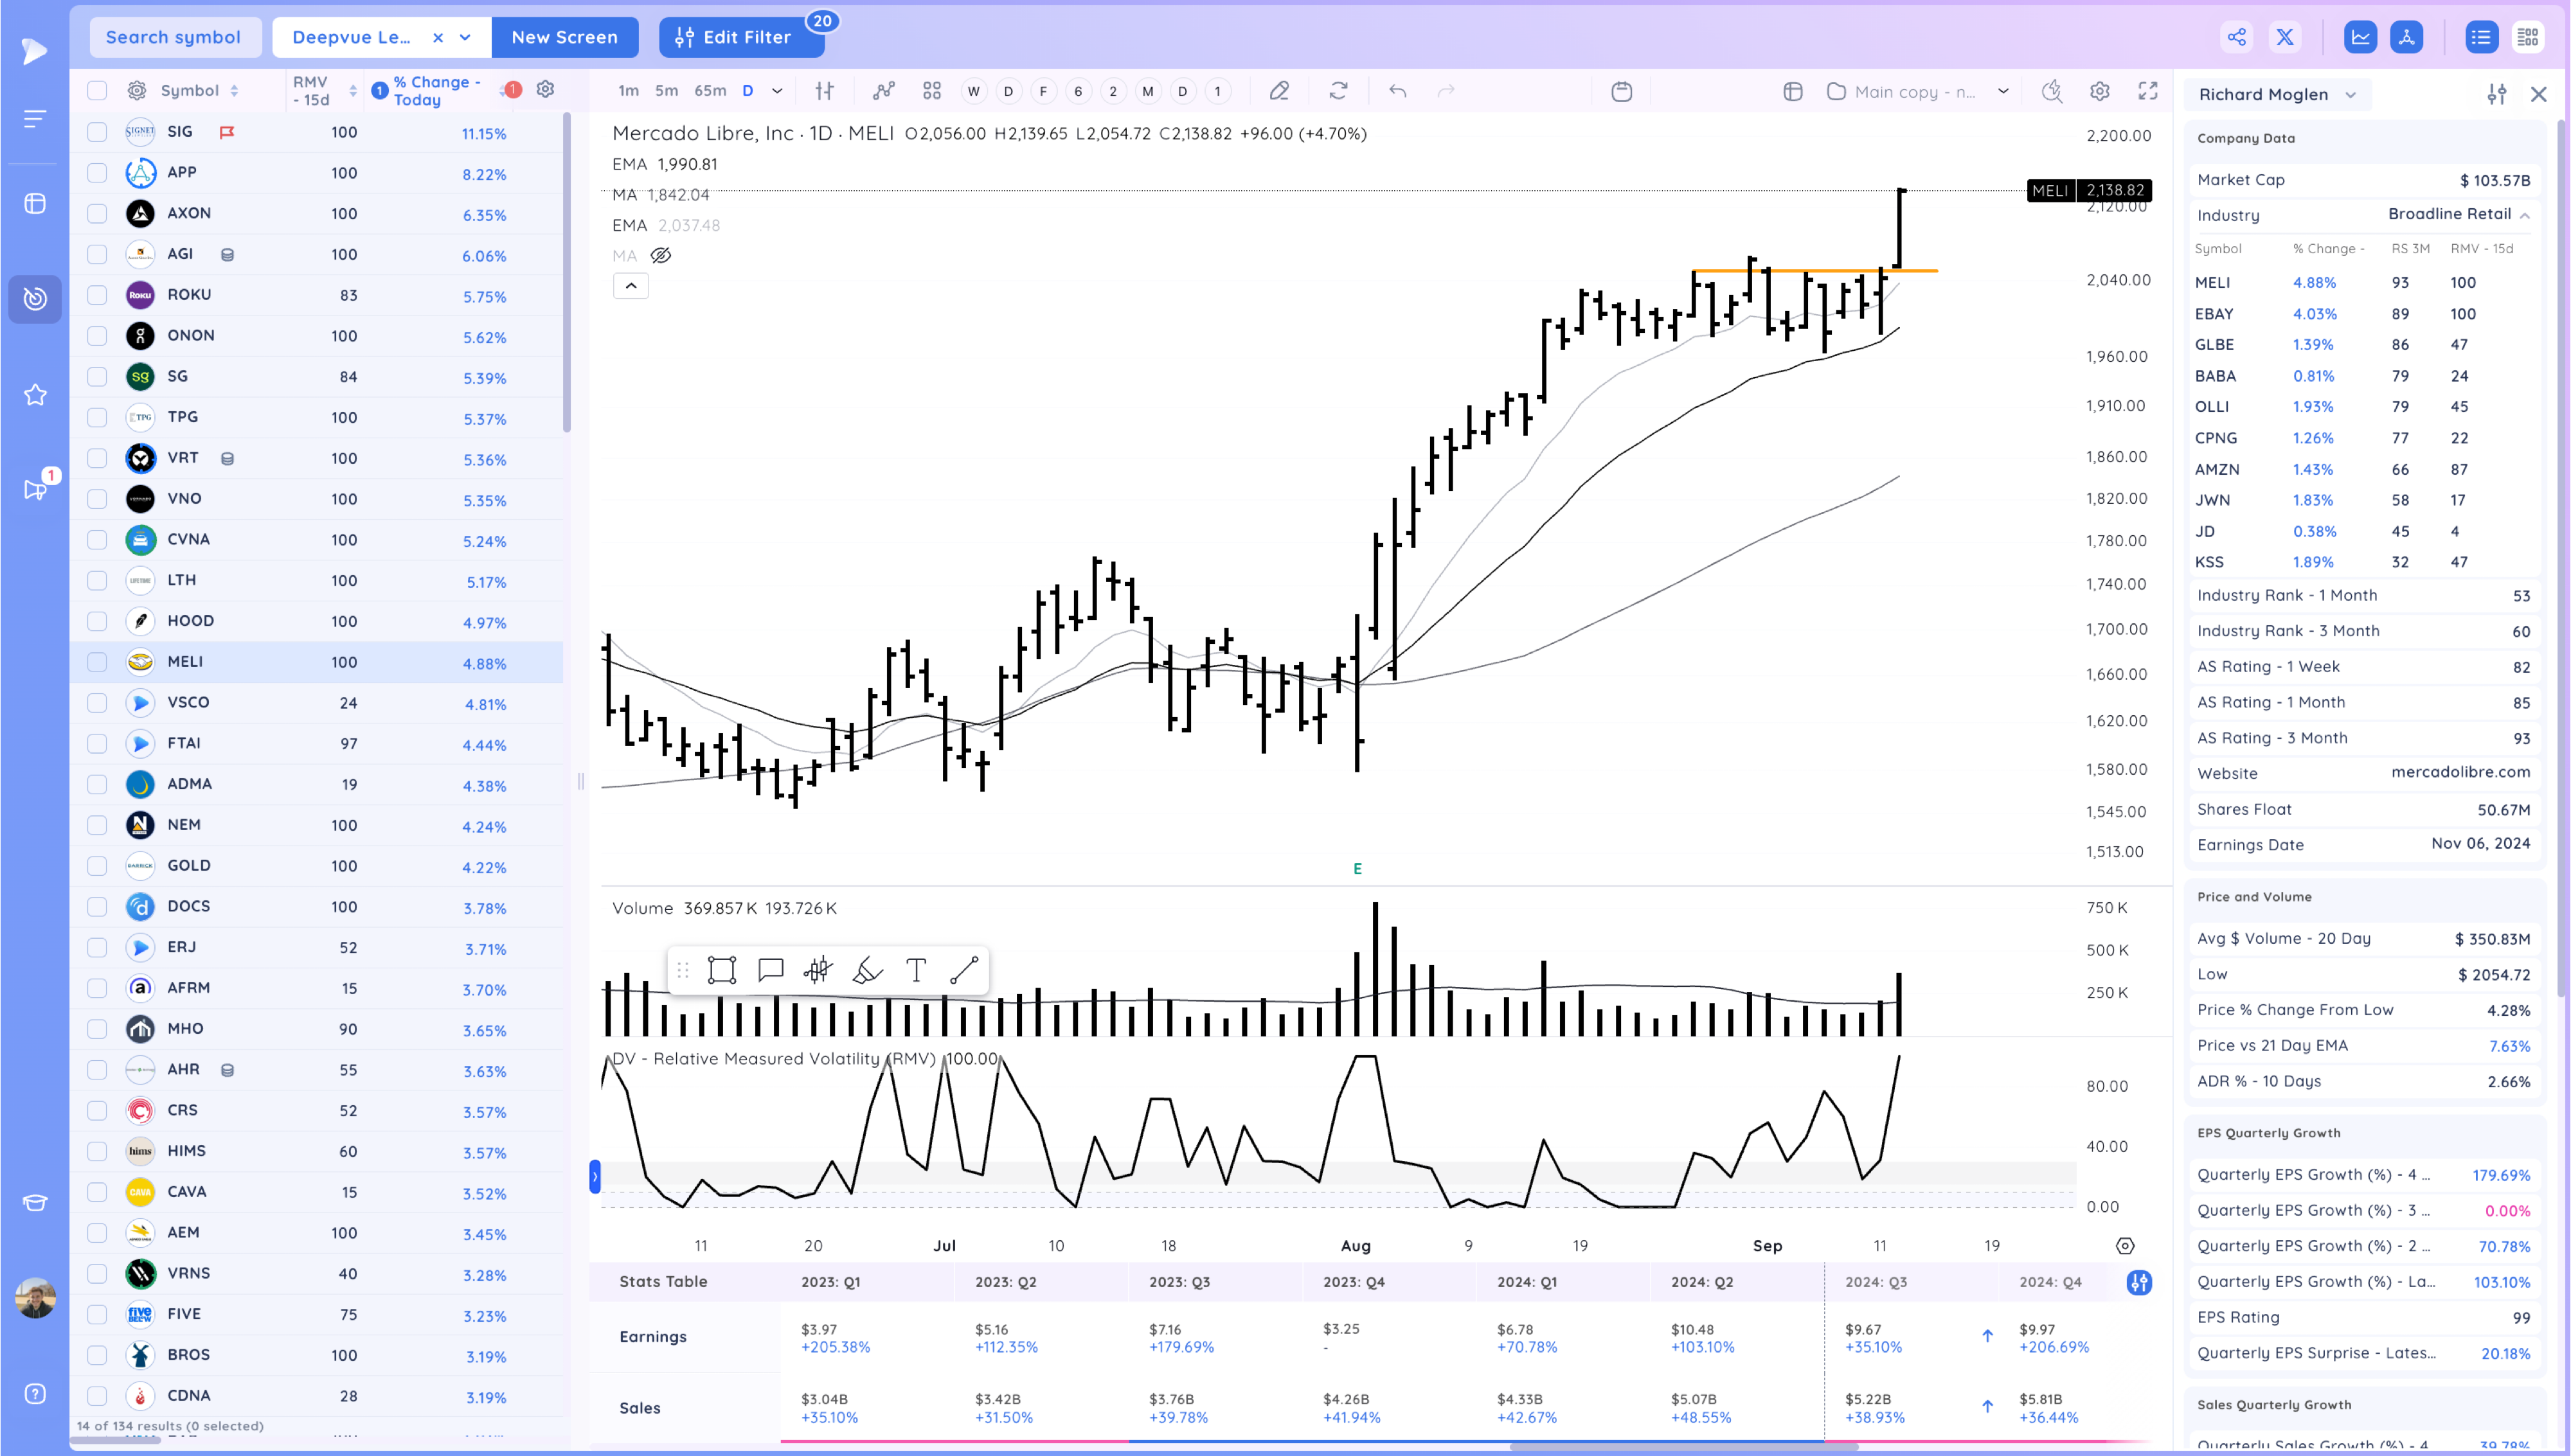The height and width of the screenshot is (1456, 2571).
Task: Click the X (Twitter) share icon
Action: (x=2285, y=37)
